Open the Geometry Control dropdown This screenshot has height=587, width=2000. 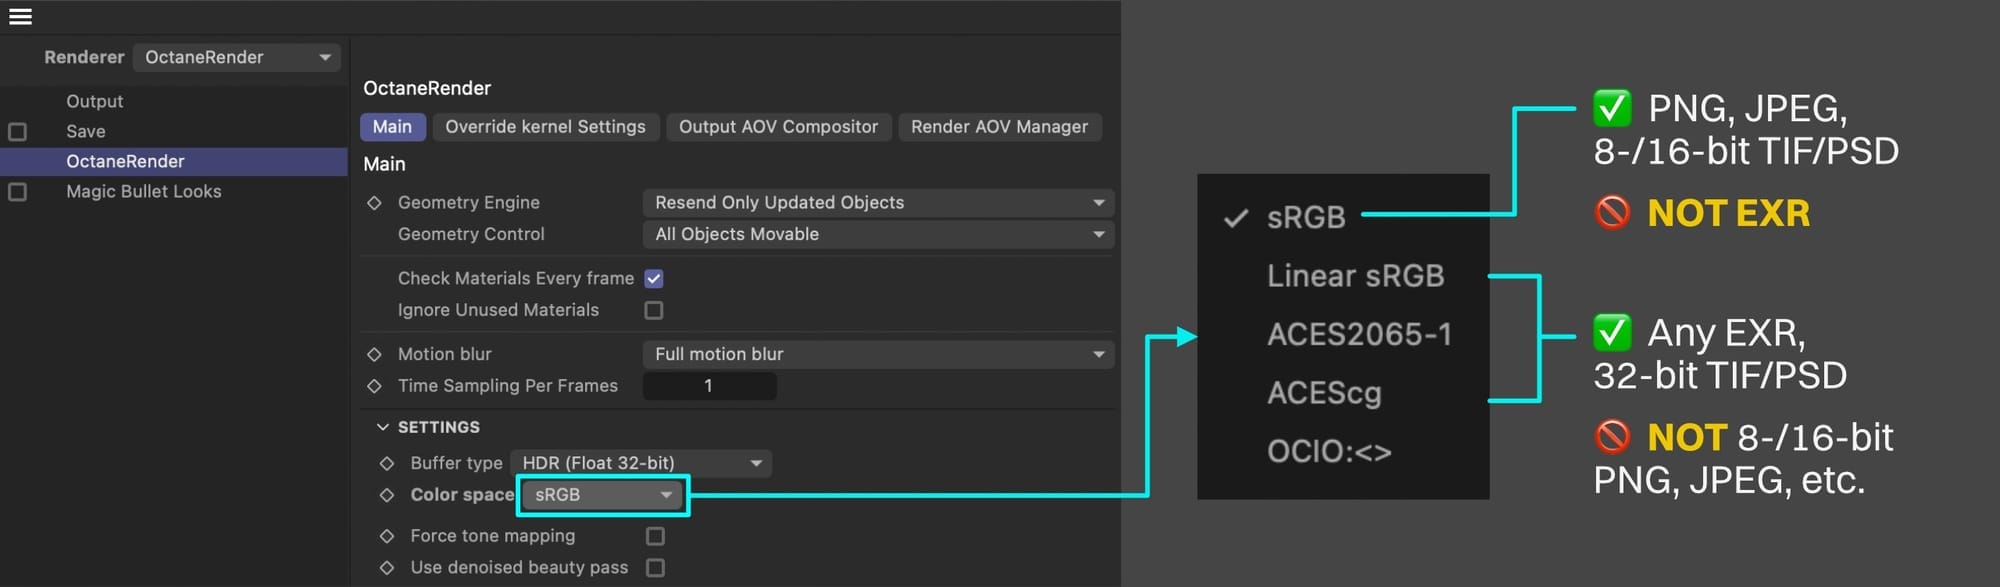(878, 234)
